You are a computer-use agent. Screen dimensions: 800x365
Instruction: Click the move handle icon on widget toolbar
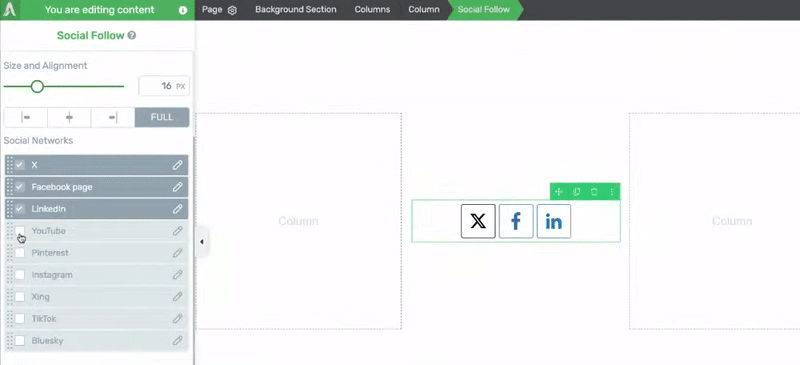coord(558,192)
